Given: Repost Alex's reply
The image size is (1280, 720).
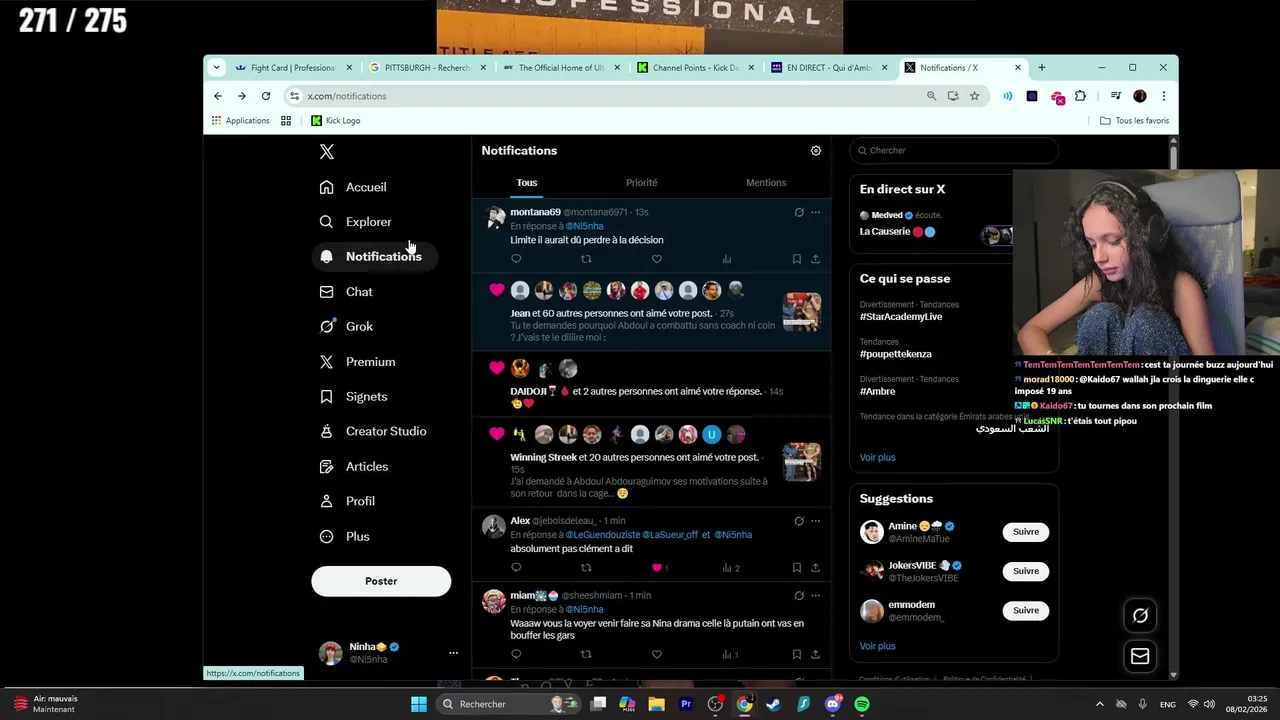Looking at the screenshot, I should coord(586,568).
